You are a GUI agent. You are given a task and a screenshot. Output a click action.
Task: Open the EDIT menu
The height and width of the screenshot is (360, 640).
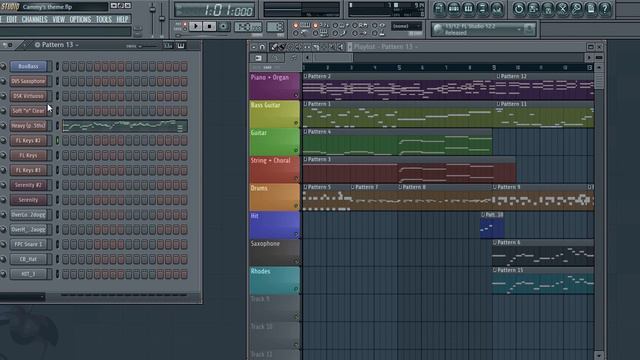point(11,19)
